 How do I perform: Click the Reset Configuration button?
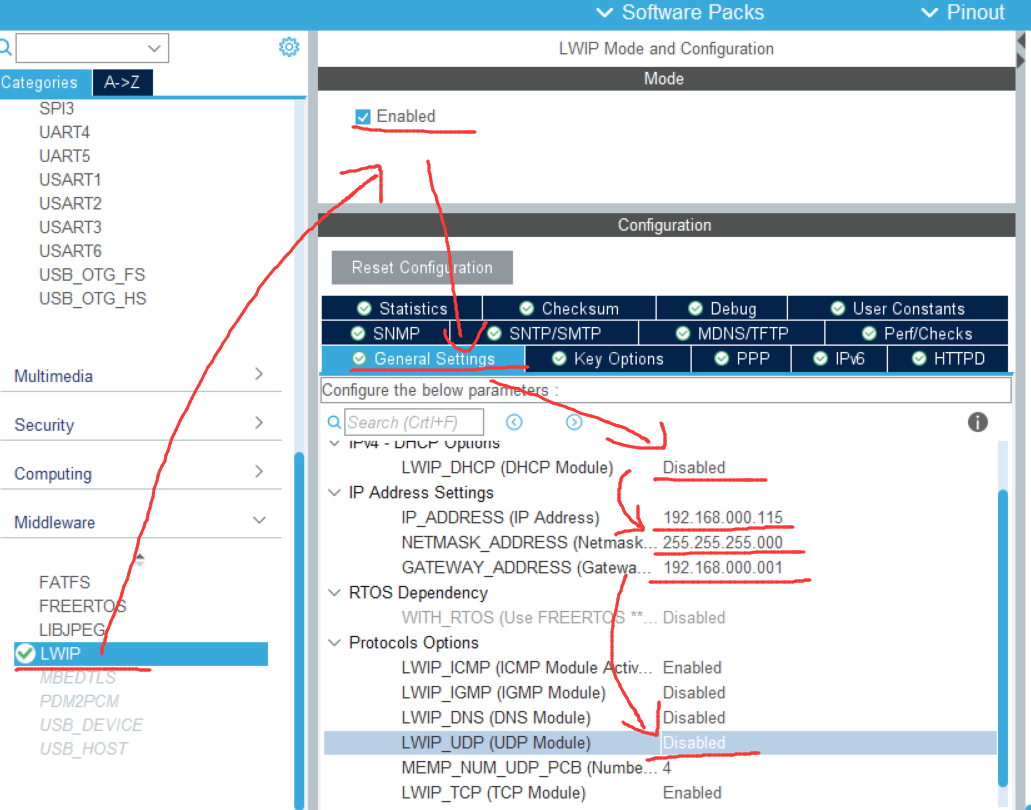(x=422, y=268)
